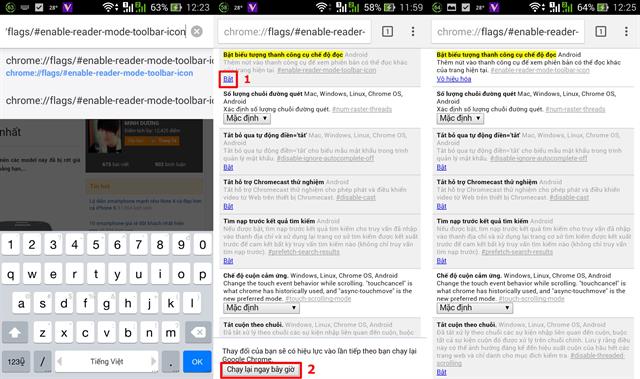Middle screen: click Bật under 'Tắt bỏ qua tự động điền'

(228, 167)
